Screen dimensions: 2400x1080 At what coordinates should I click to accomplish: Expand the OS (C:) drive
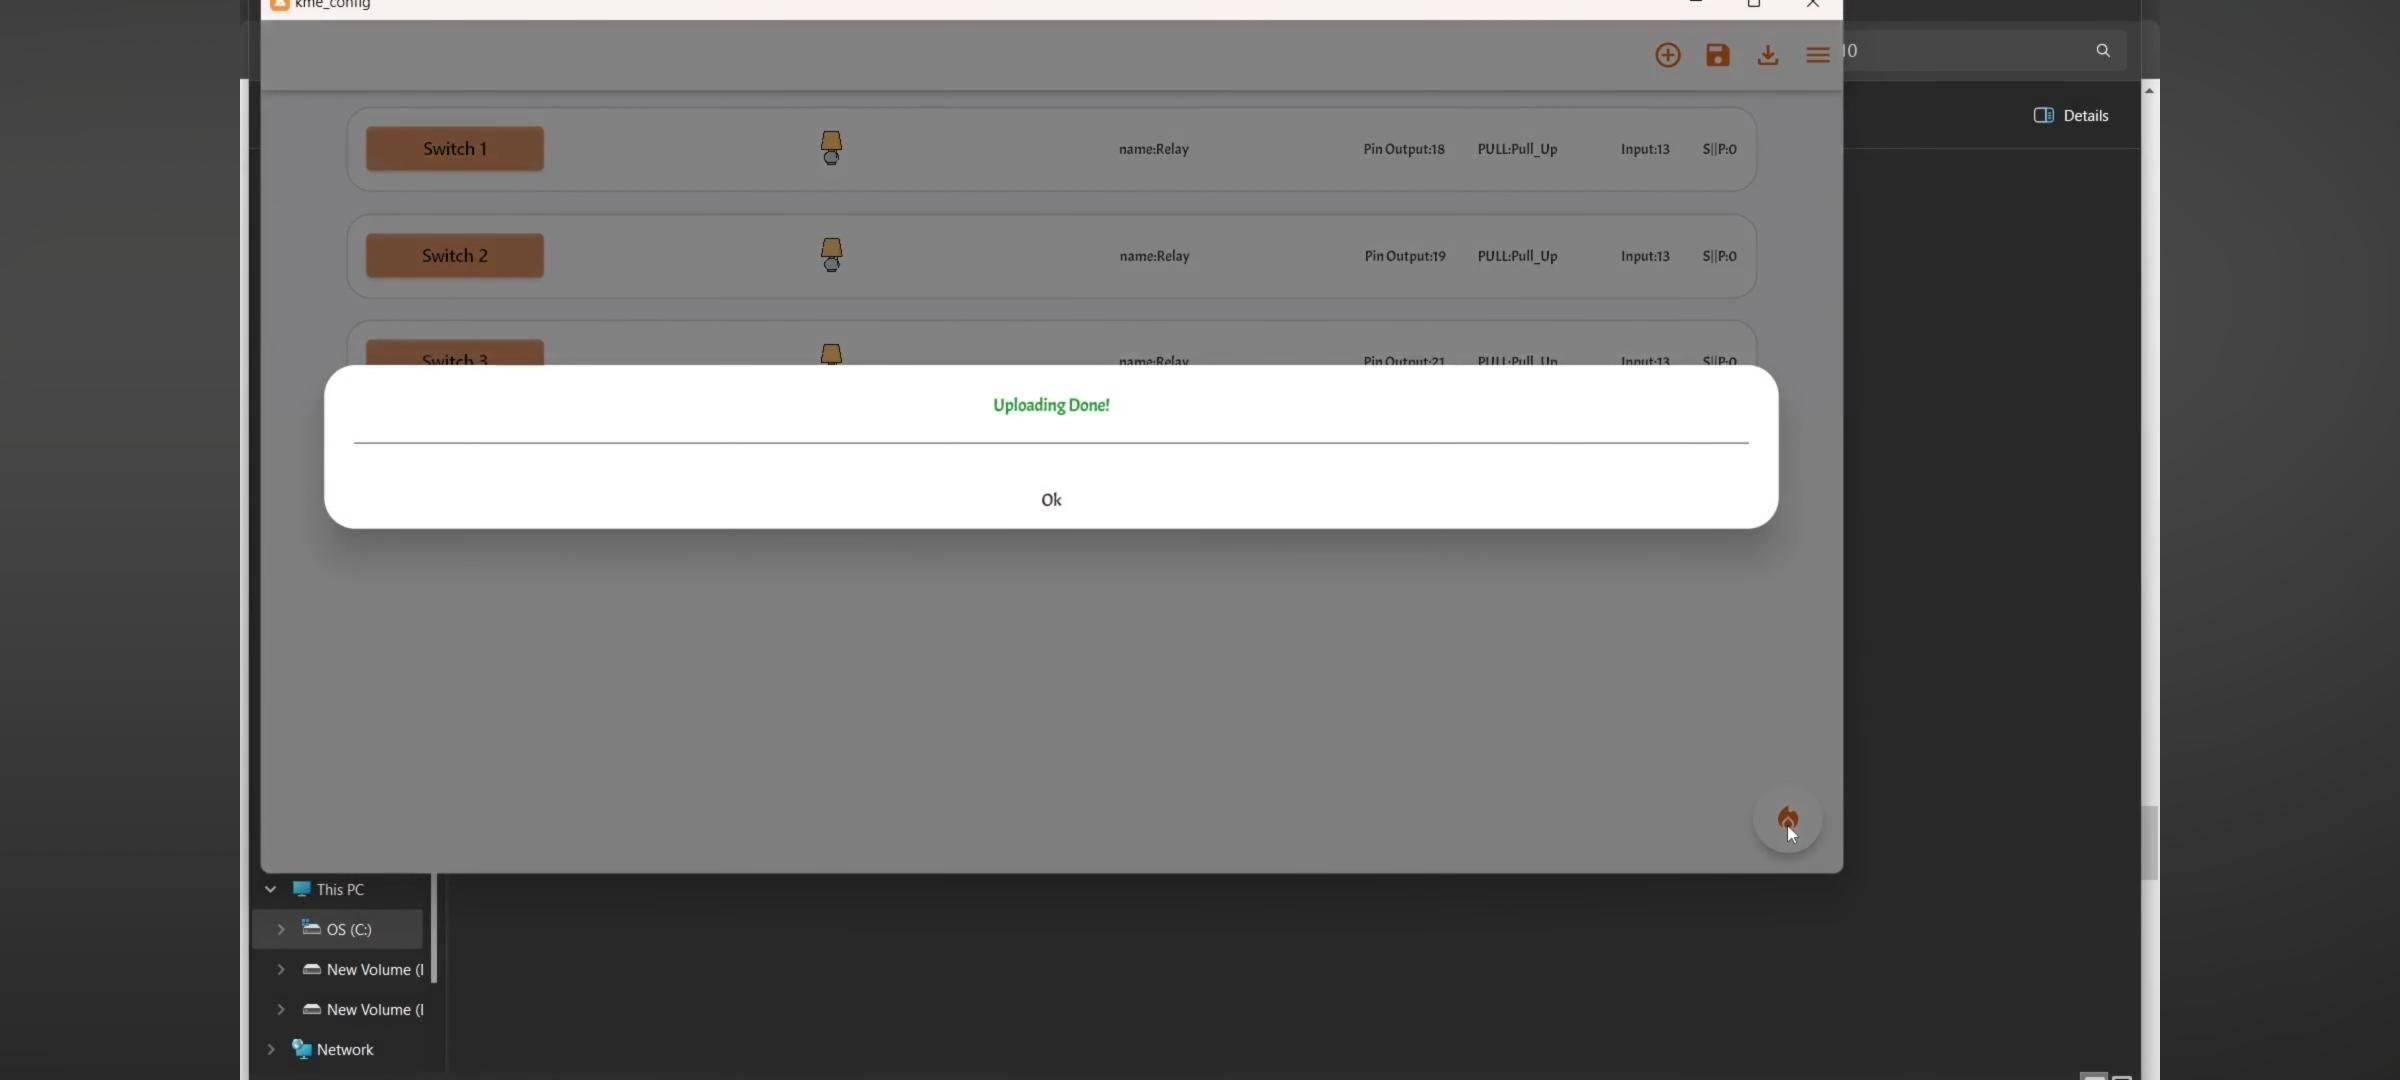tap(280, 929)
